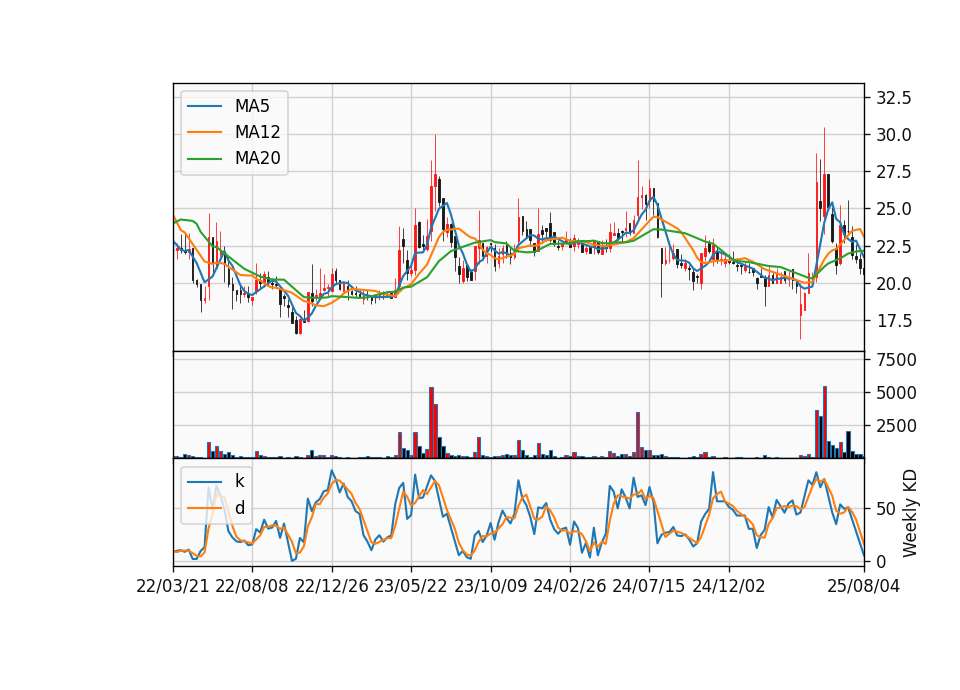Click the 2500 volume axis label
Viewport: 960px width, 690px height.
pyautogui.click(x=896, y=426)
